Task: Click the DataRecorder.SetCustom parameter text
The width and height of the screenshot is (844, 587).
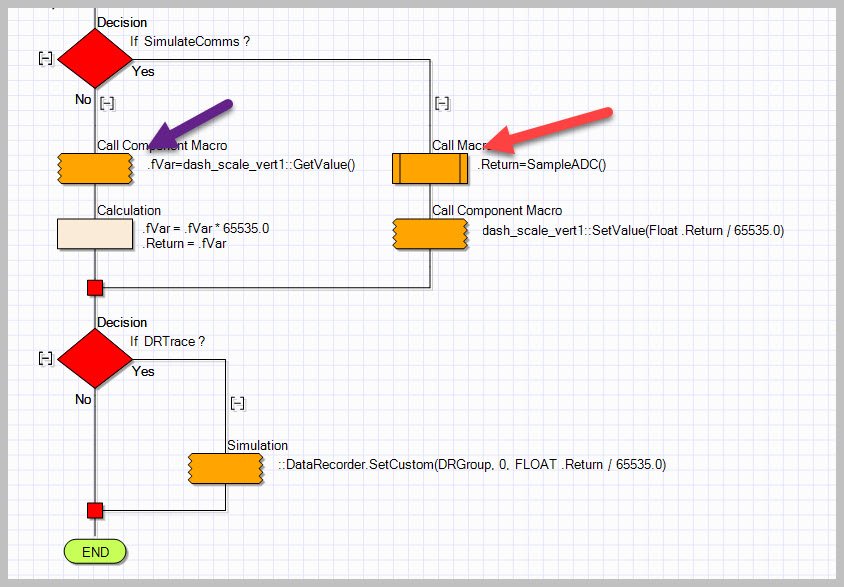Action: pos(471,464)
